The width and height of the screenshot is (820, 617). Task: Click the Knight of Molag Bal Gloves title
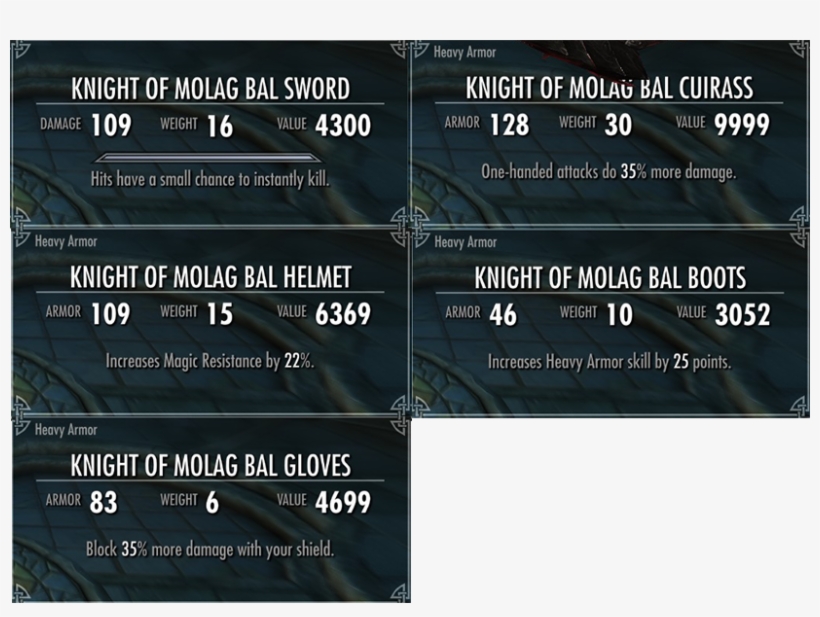click(x=210, y=466)
